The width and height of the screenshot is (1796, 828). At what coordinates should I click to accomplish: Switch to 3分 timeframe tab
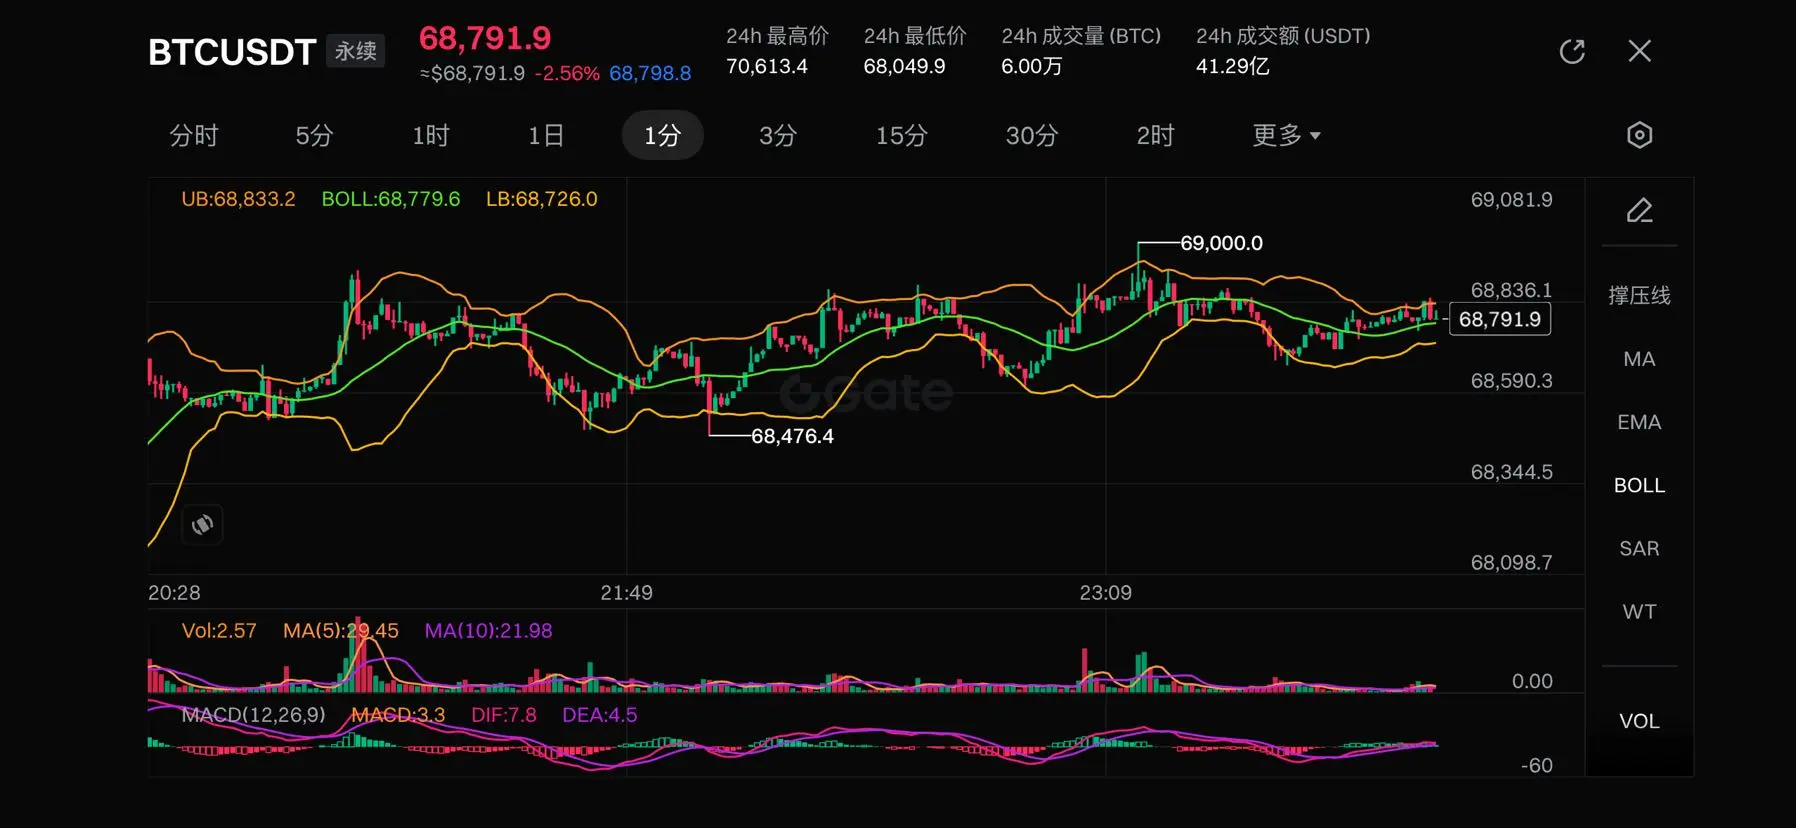click(x=778, y=135)
